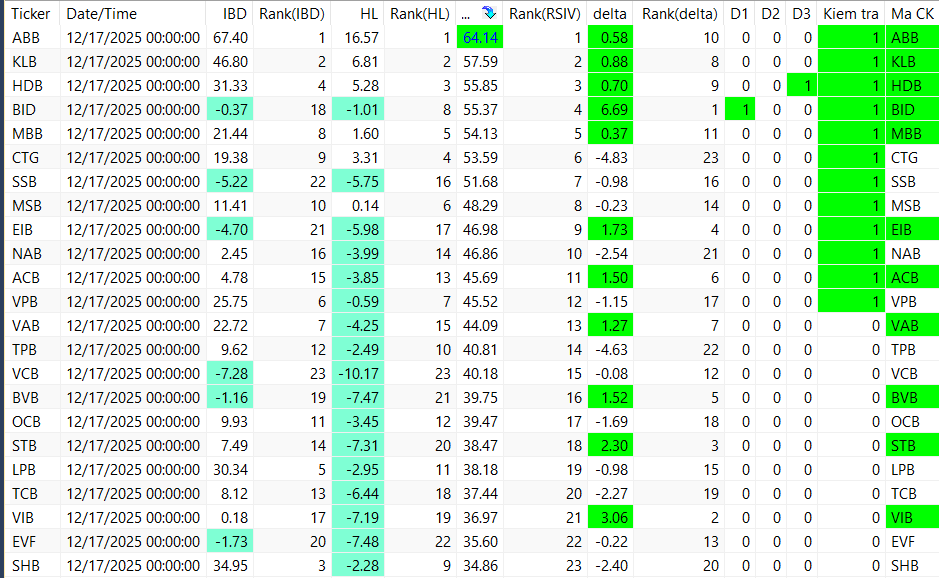Click the delta value 2.30 for STB
The height and width of the screenshot is (578, 939).
[610, 446]
